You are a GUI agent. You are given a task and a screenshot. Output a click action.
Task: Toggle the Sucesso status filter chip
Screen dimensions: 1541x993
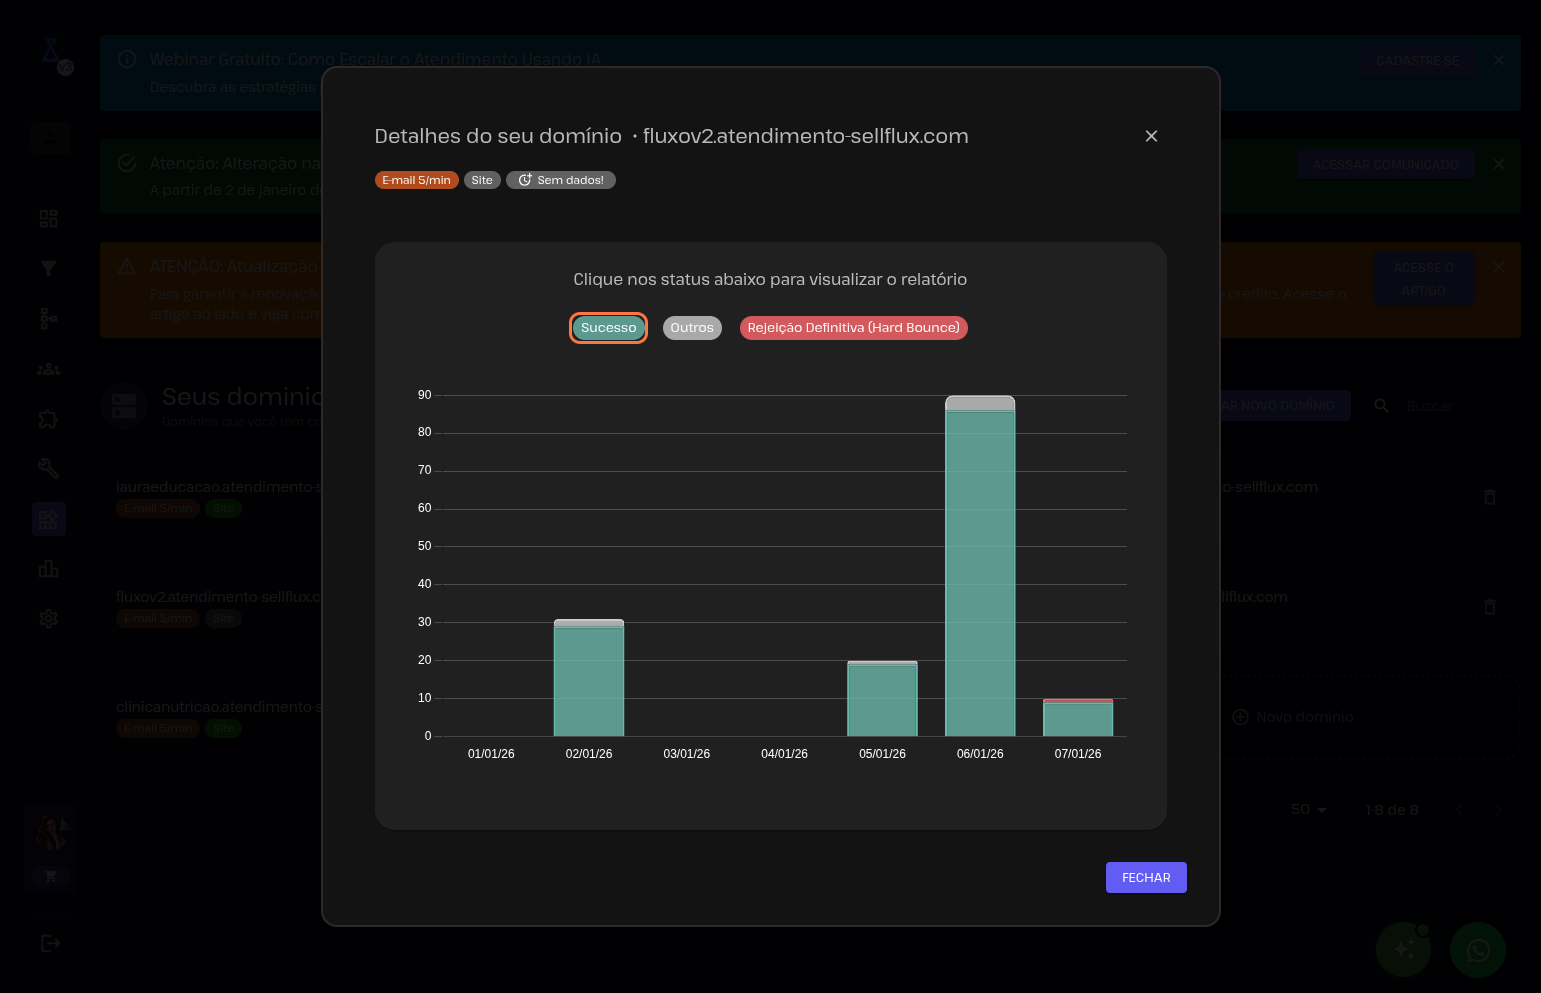coord(608,328)
